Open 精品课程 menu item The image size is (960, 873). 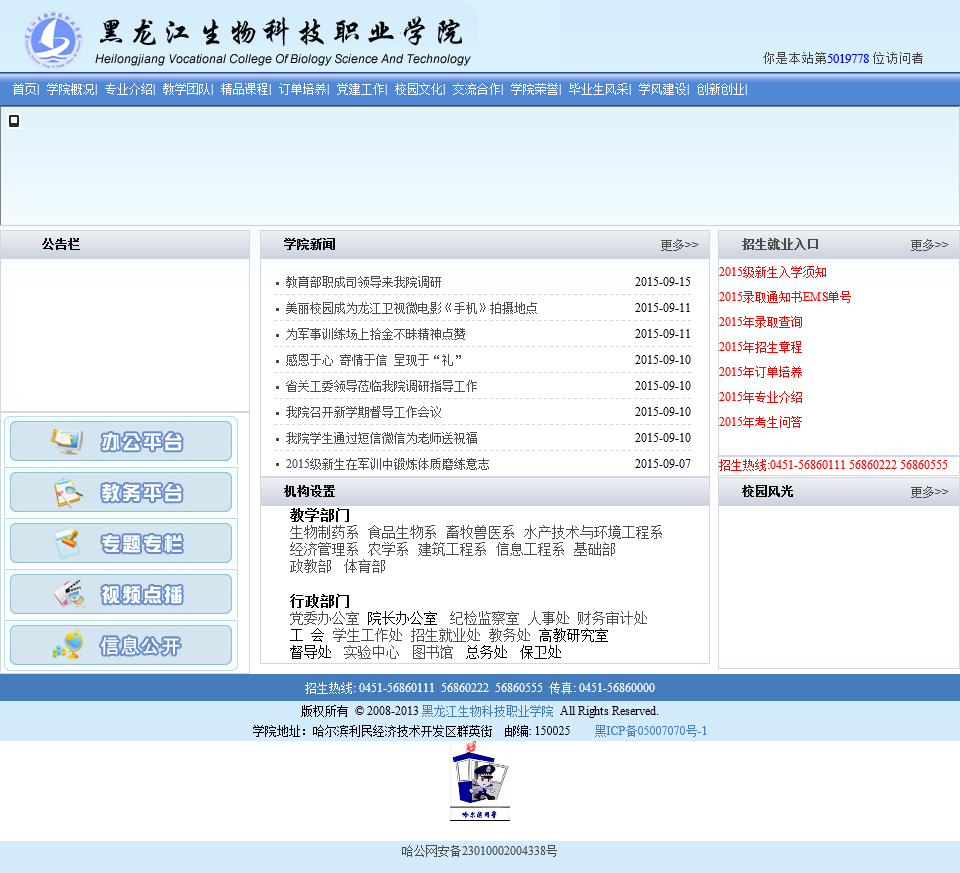point(245,89)
